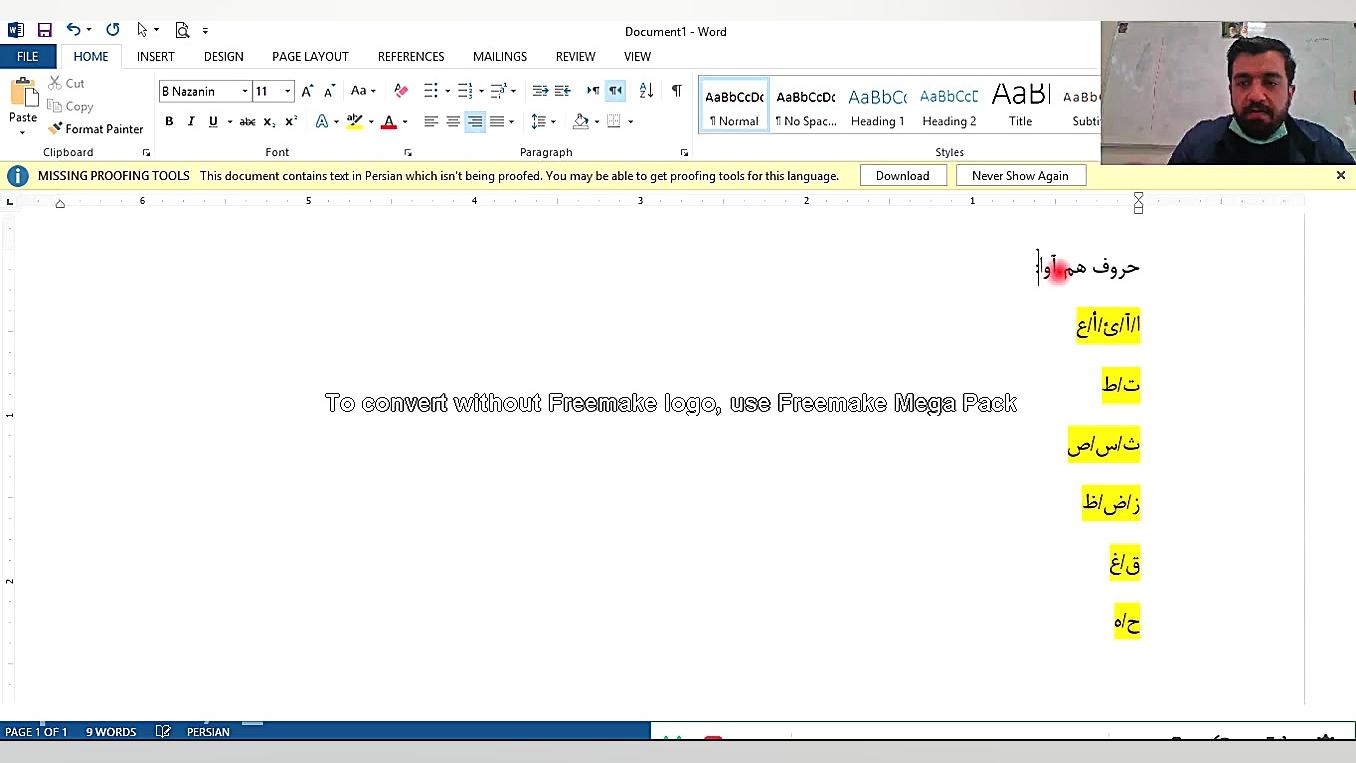This screenshot has height=763, width=1356.
Task: Switch to the REFERENCES tab
Action: pos(411,56)
